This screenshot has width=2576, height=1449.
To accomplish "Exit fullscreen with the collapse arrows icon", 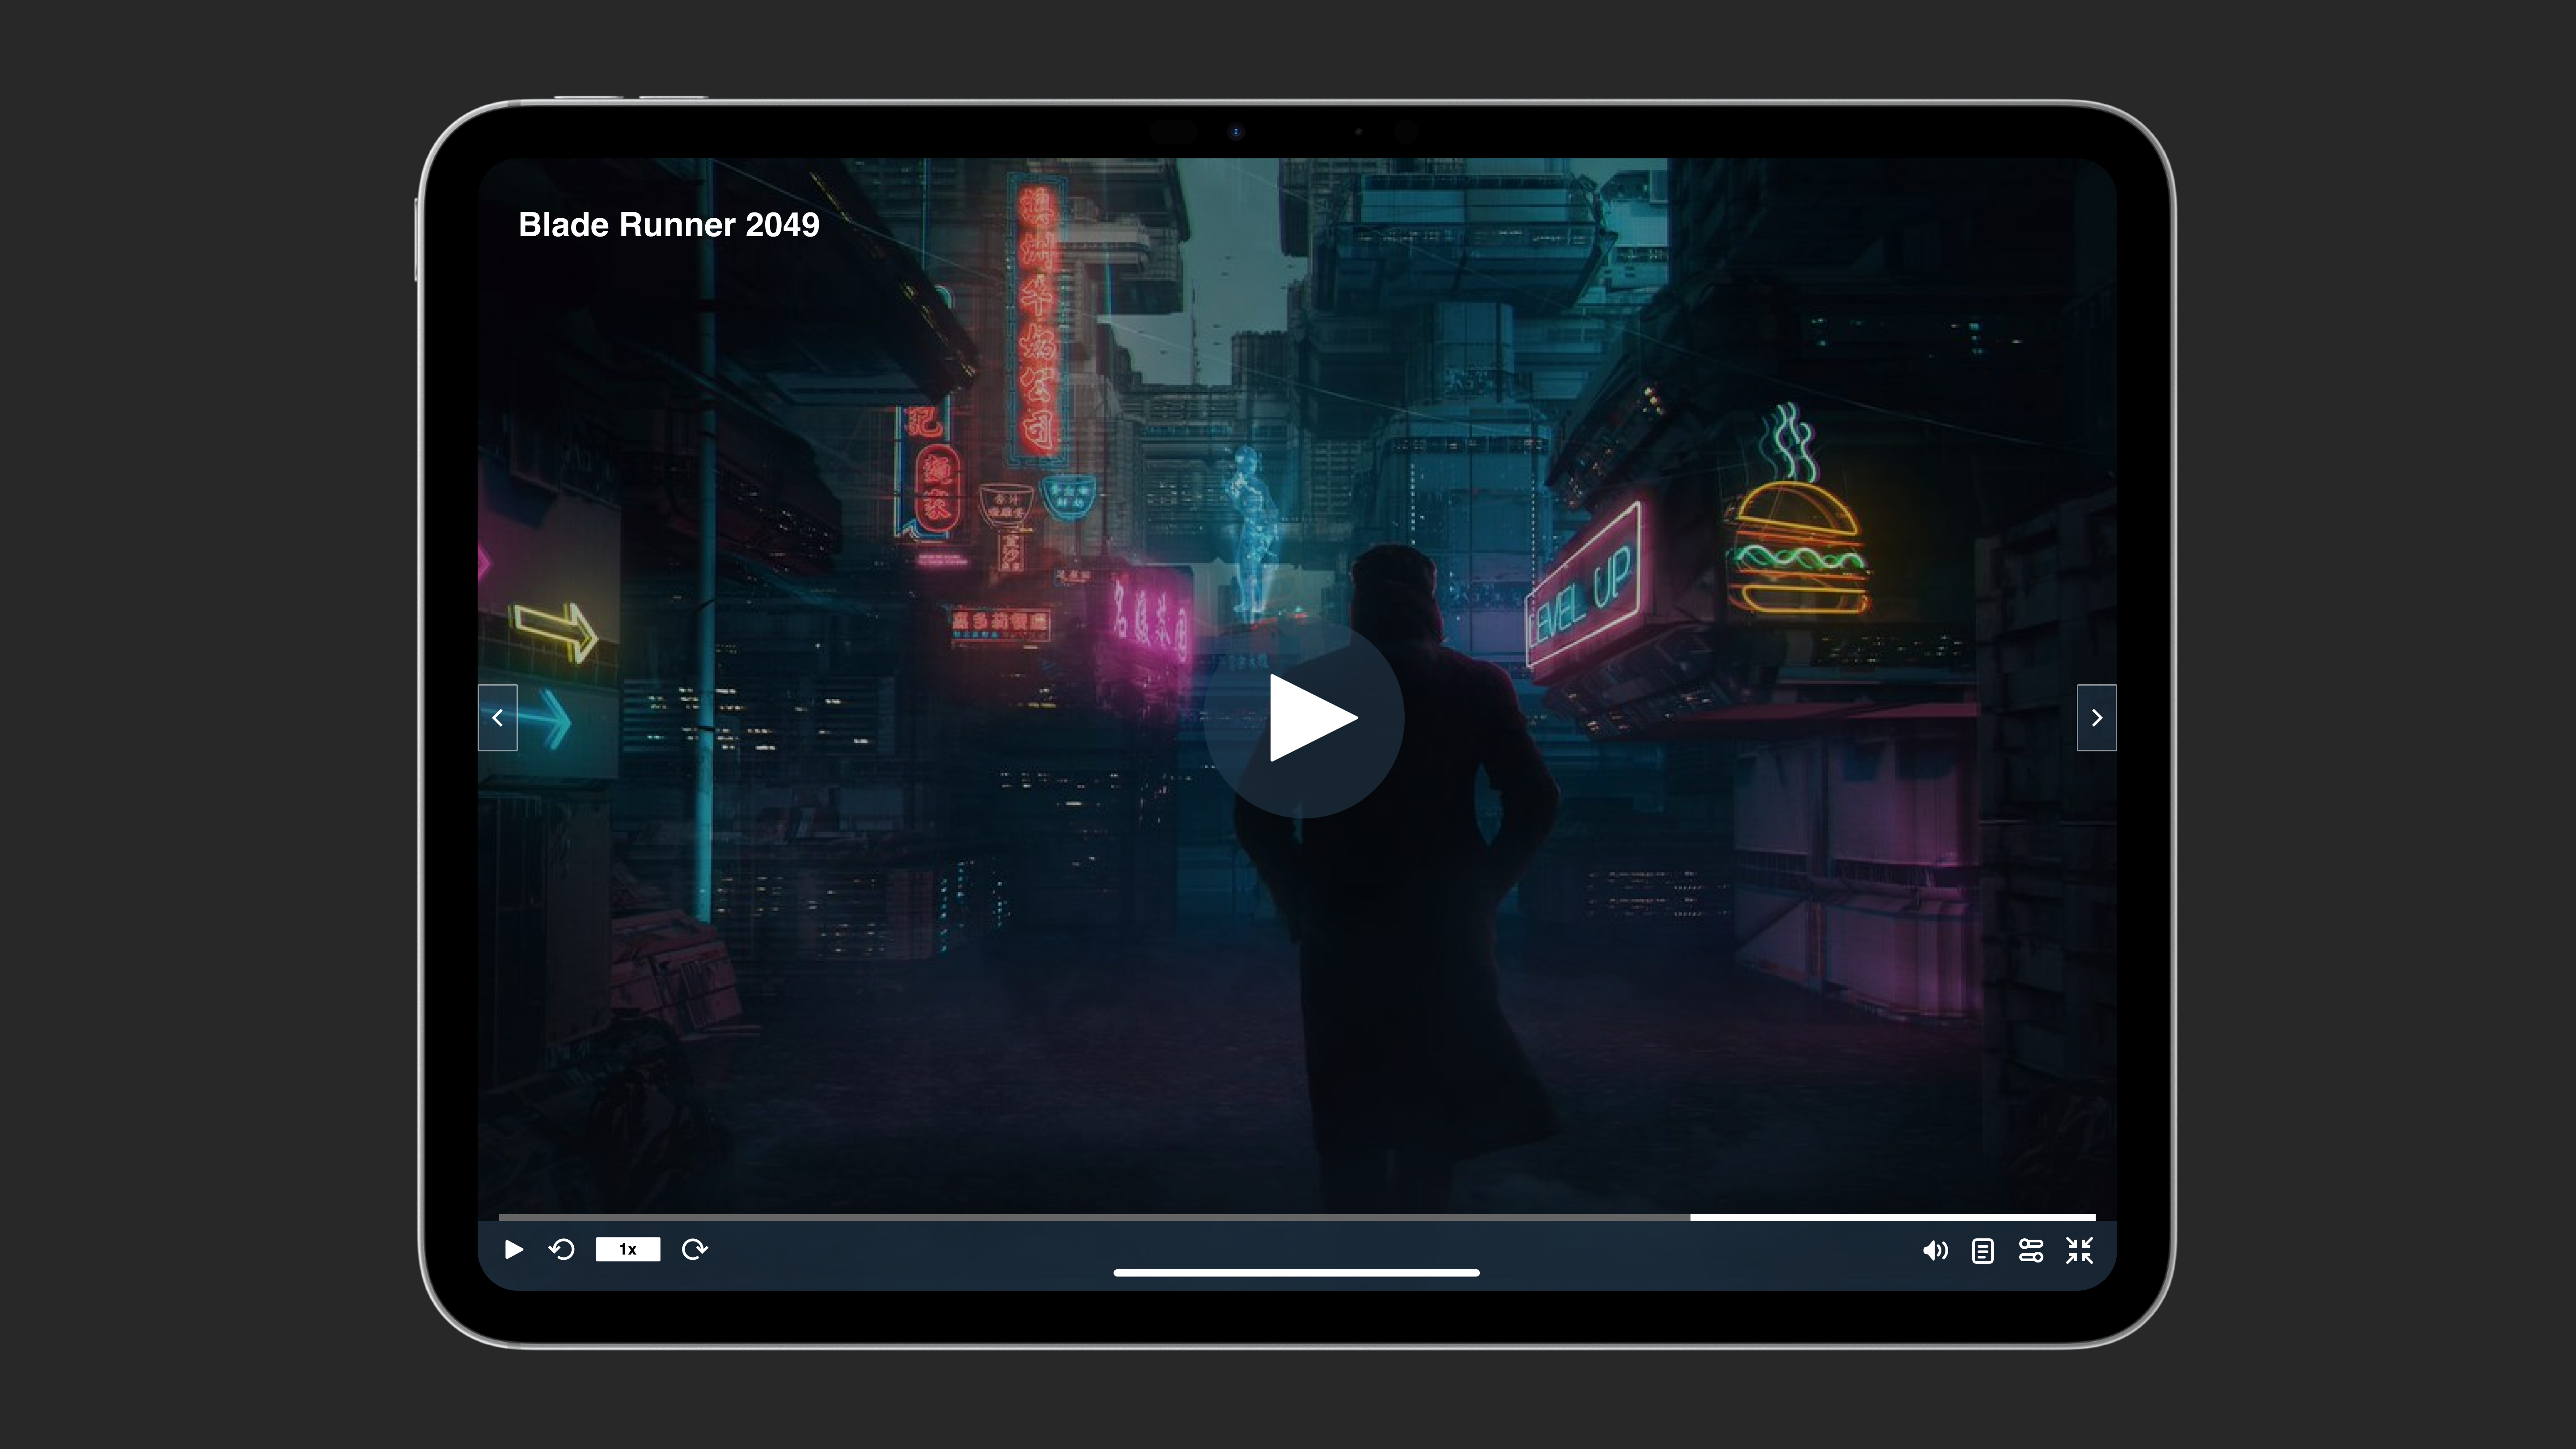I will point(2080,1250).
